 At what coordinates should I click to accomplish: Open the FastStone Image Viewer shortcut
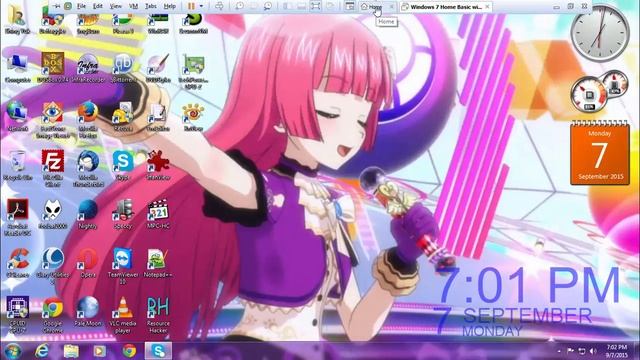(53, 120)
